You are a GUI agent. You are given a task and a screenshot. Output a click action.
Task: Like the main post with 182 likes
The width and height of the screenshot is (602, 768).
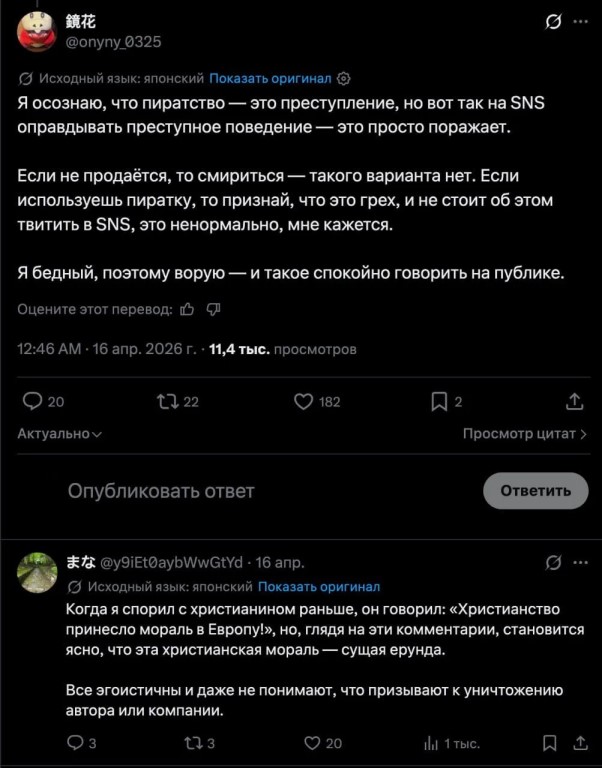click(x=304, y=402)
